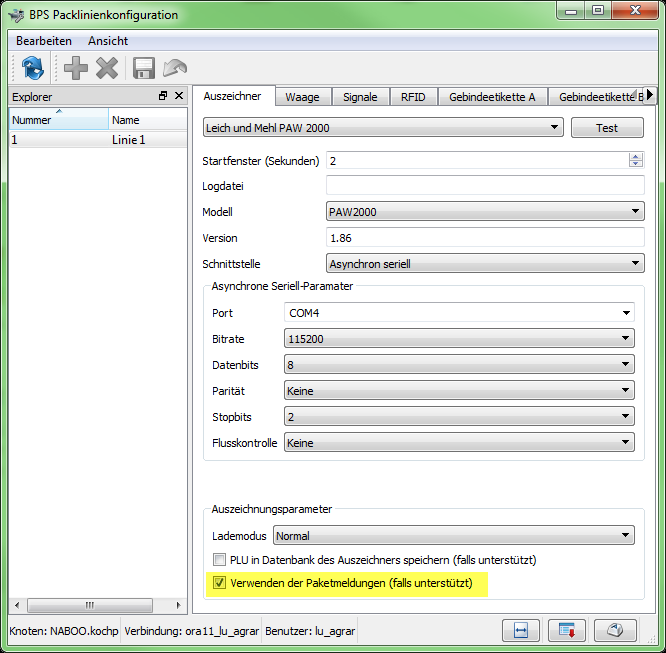This screenshot has width=666, height=653.
Task: Open the Stopbits dropdown
Action: click(459, 415)
